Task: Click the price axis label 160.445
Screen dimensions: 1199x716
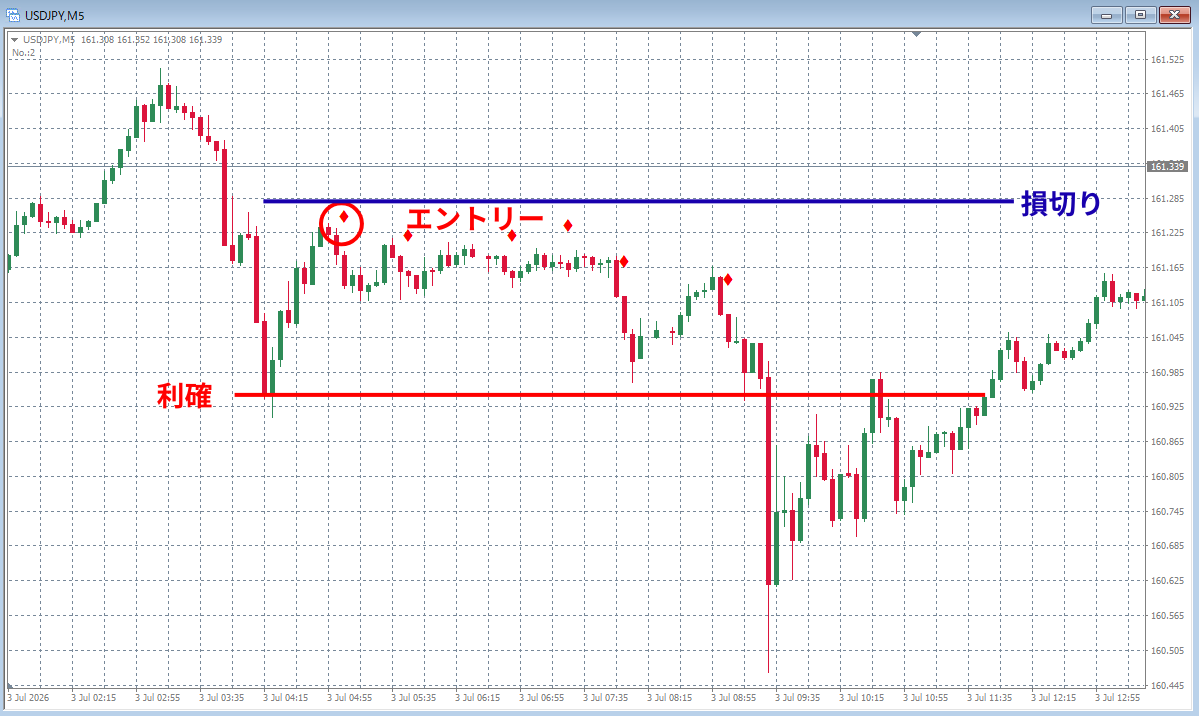Action: [1167, 685]
